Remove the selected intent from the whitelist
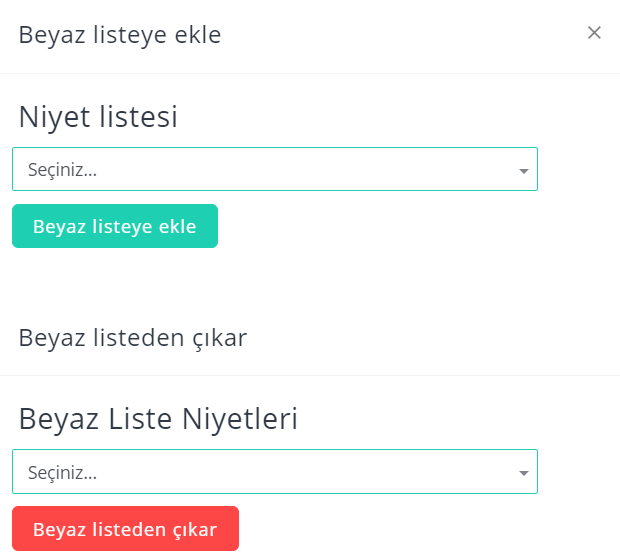 click(x=125, y=529)
